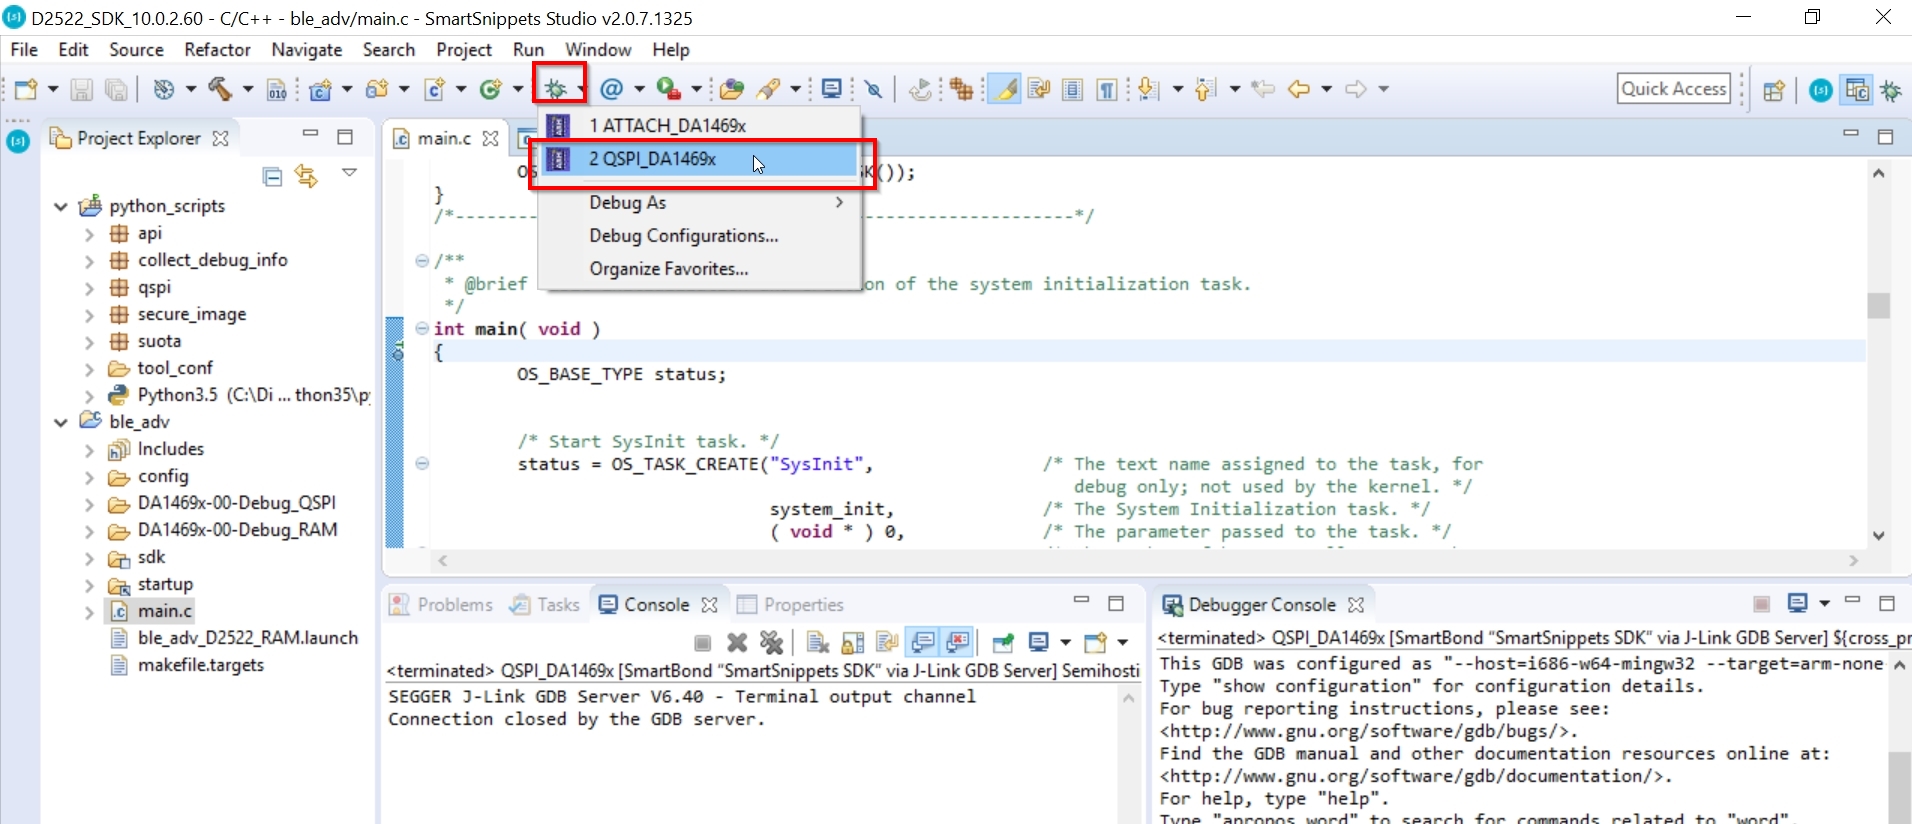This screenshot has width=1912, height=824.
Task: Toggle Show Console on standard error change
Action: [x=958, y=642]
